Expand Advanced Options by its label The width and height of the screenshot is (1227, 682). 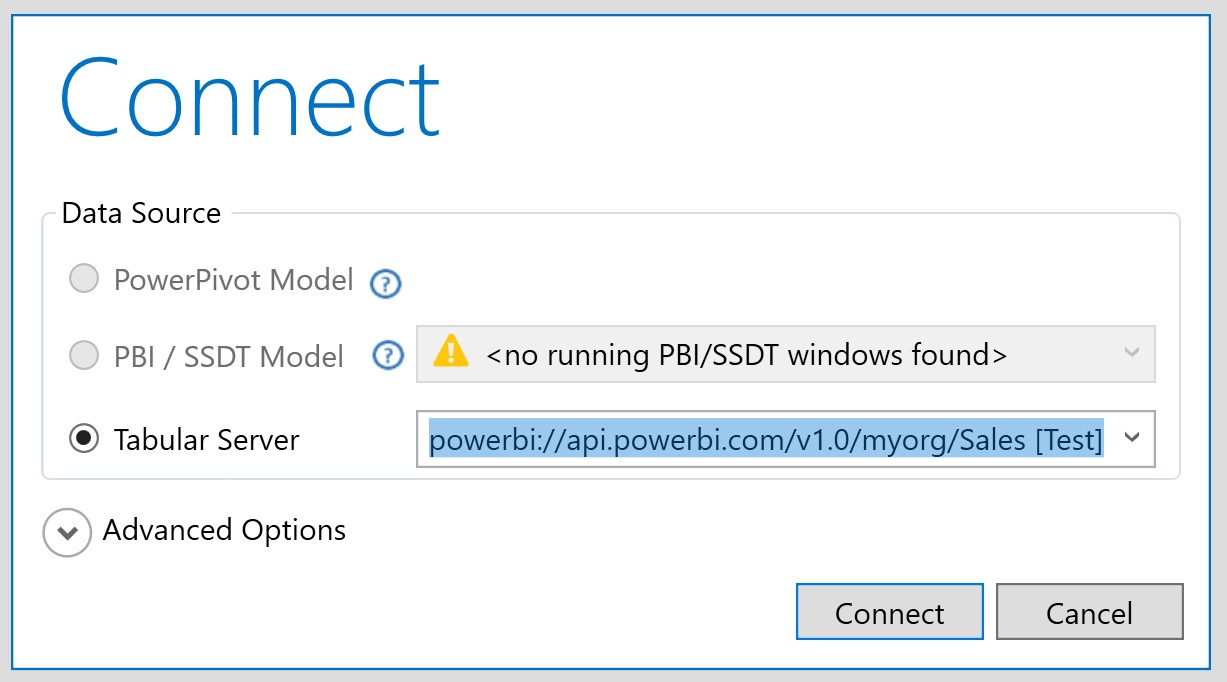tap(224, 530)
